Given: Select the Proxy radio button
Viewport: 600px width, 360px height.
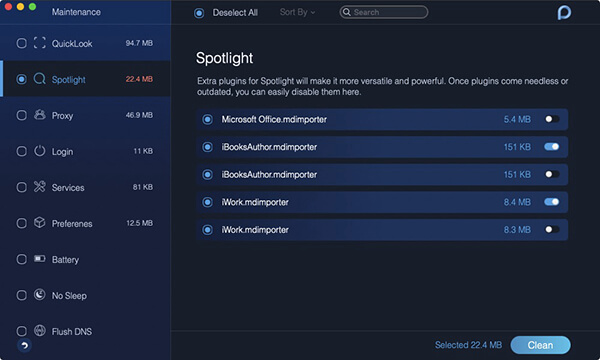Looking at the screenshot, I should pos(21,115).
